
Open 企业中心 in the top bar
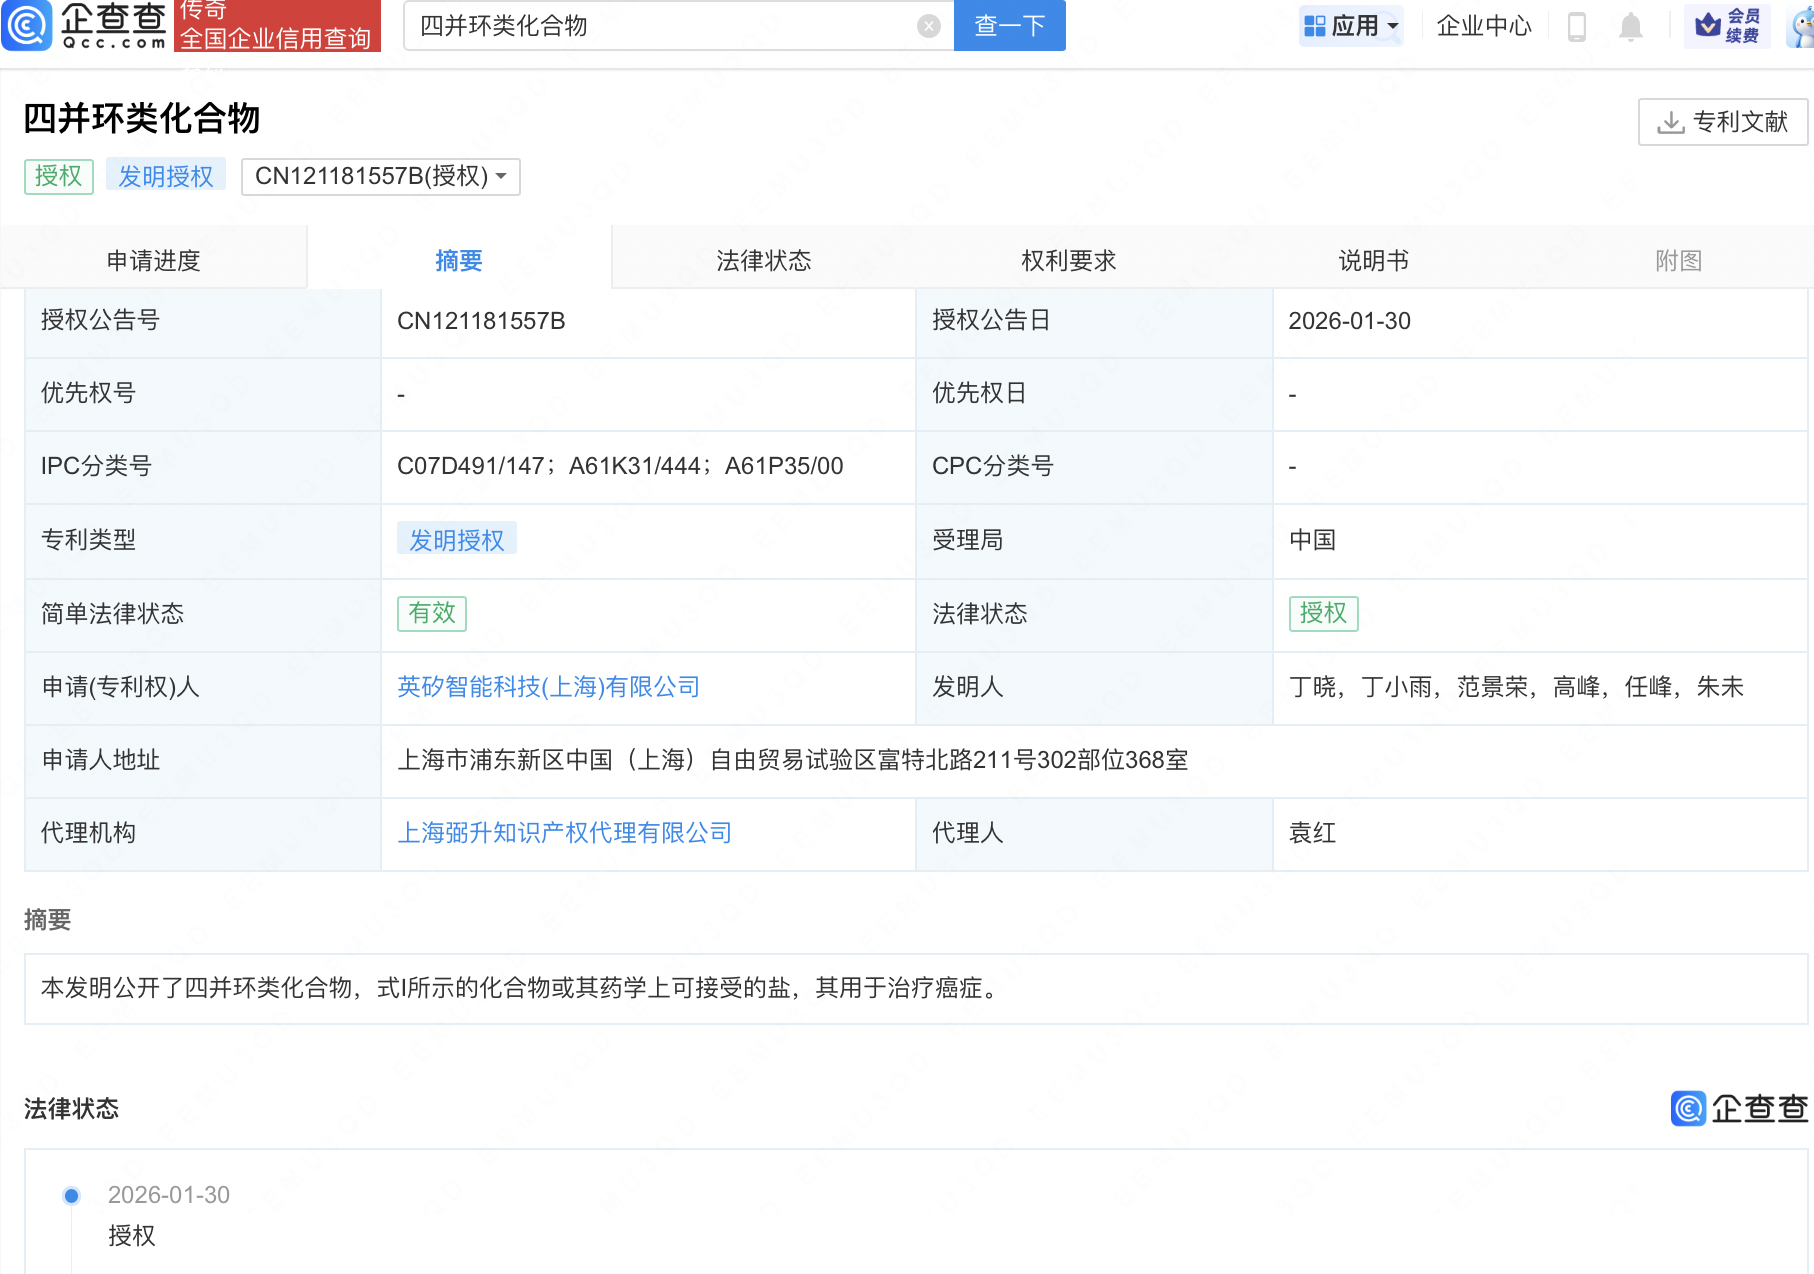click(1483, 26)
